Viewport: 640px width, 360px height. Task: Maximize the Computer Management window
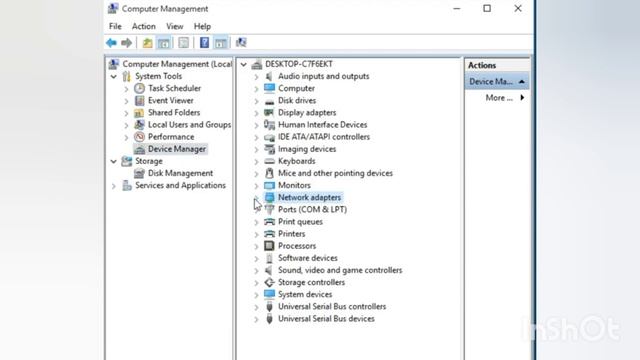pyautogui.click(x=487, y=9)
